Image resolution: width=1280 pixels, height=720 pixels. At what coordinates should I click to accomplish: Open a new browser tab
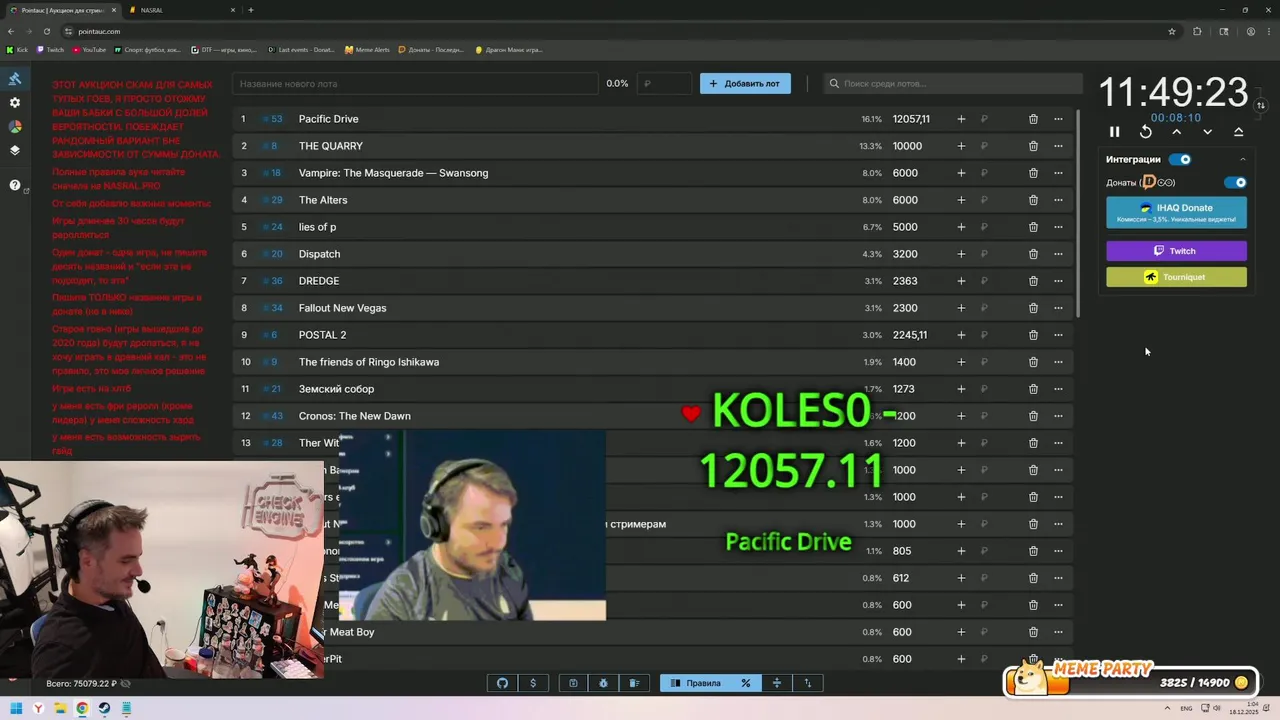point(250,10)
